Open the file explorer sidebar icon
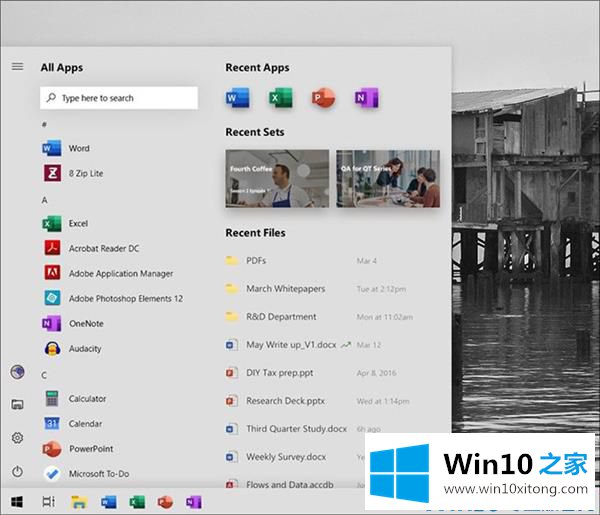The width and height of the screenshot is (600, 515). tap(17, 404)
